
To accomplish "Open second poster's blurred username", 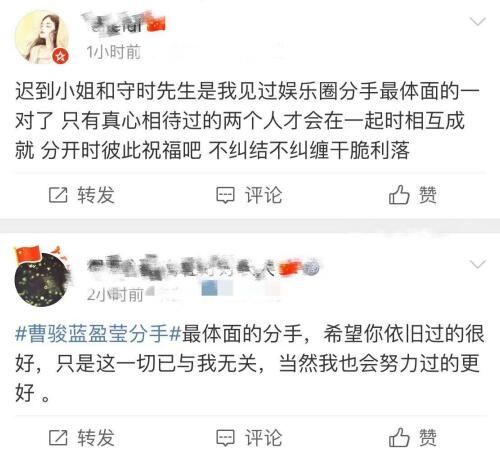I will pyautogui.click(x=182, y=267).
